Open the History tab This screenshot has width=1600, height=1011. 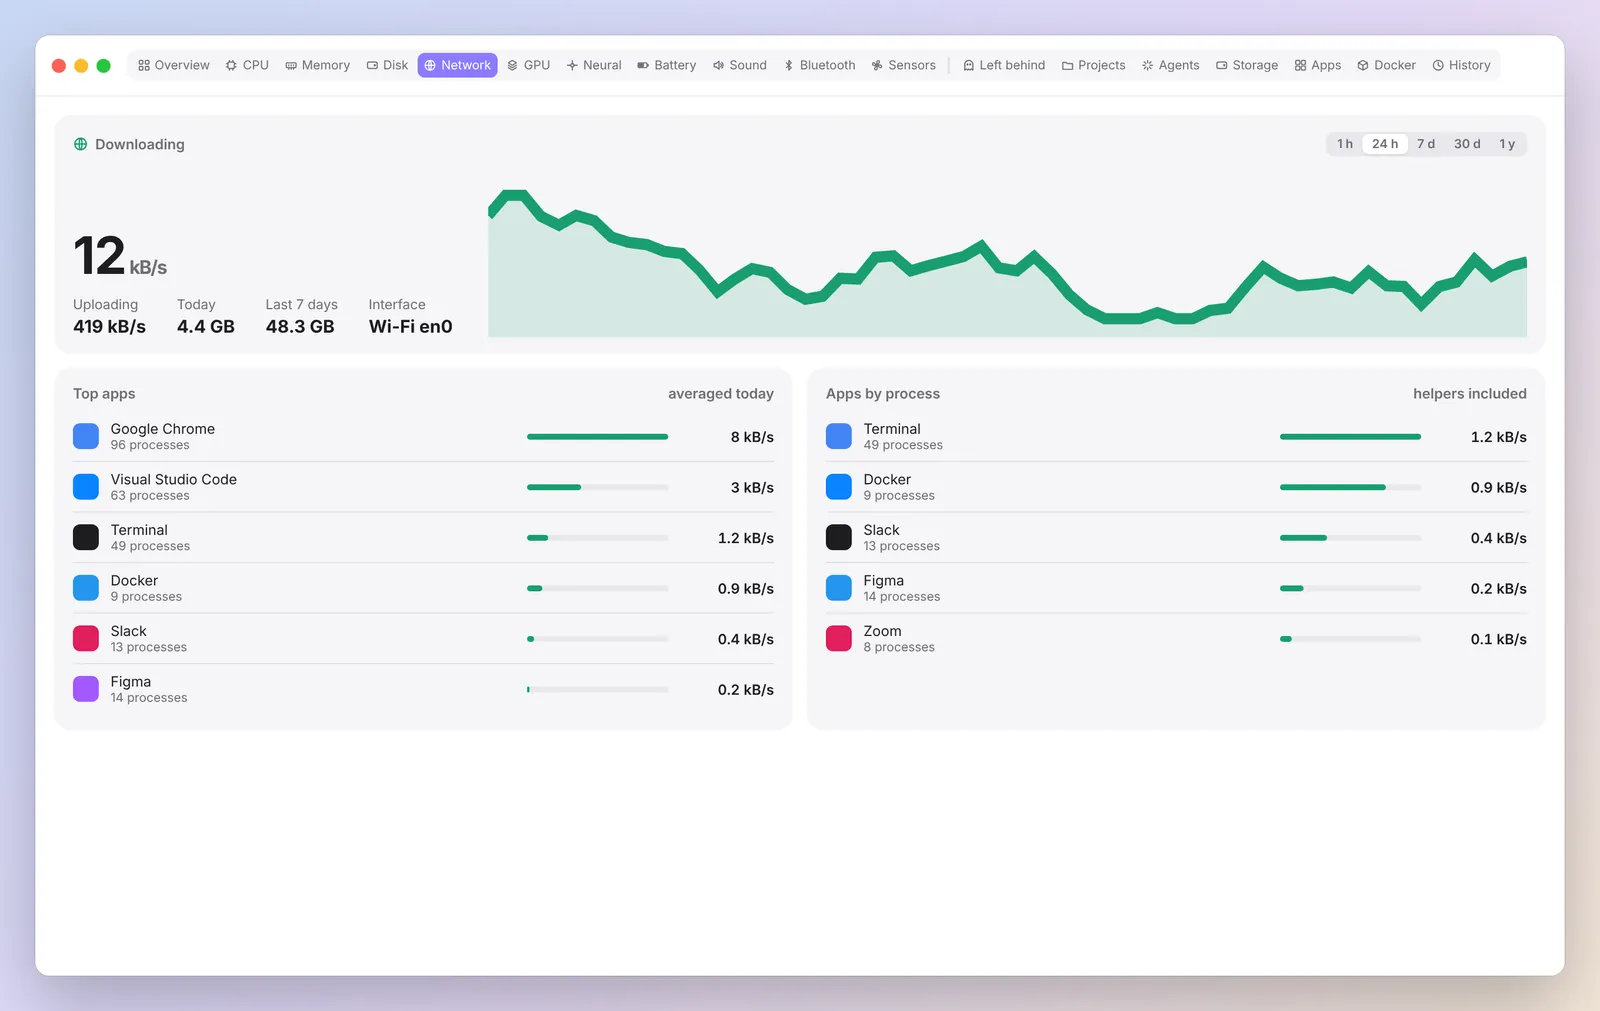coord(1461,65)
